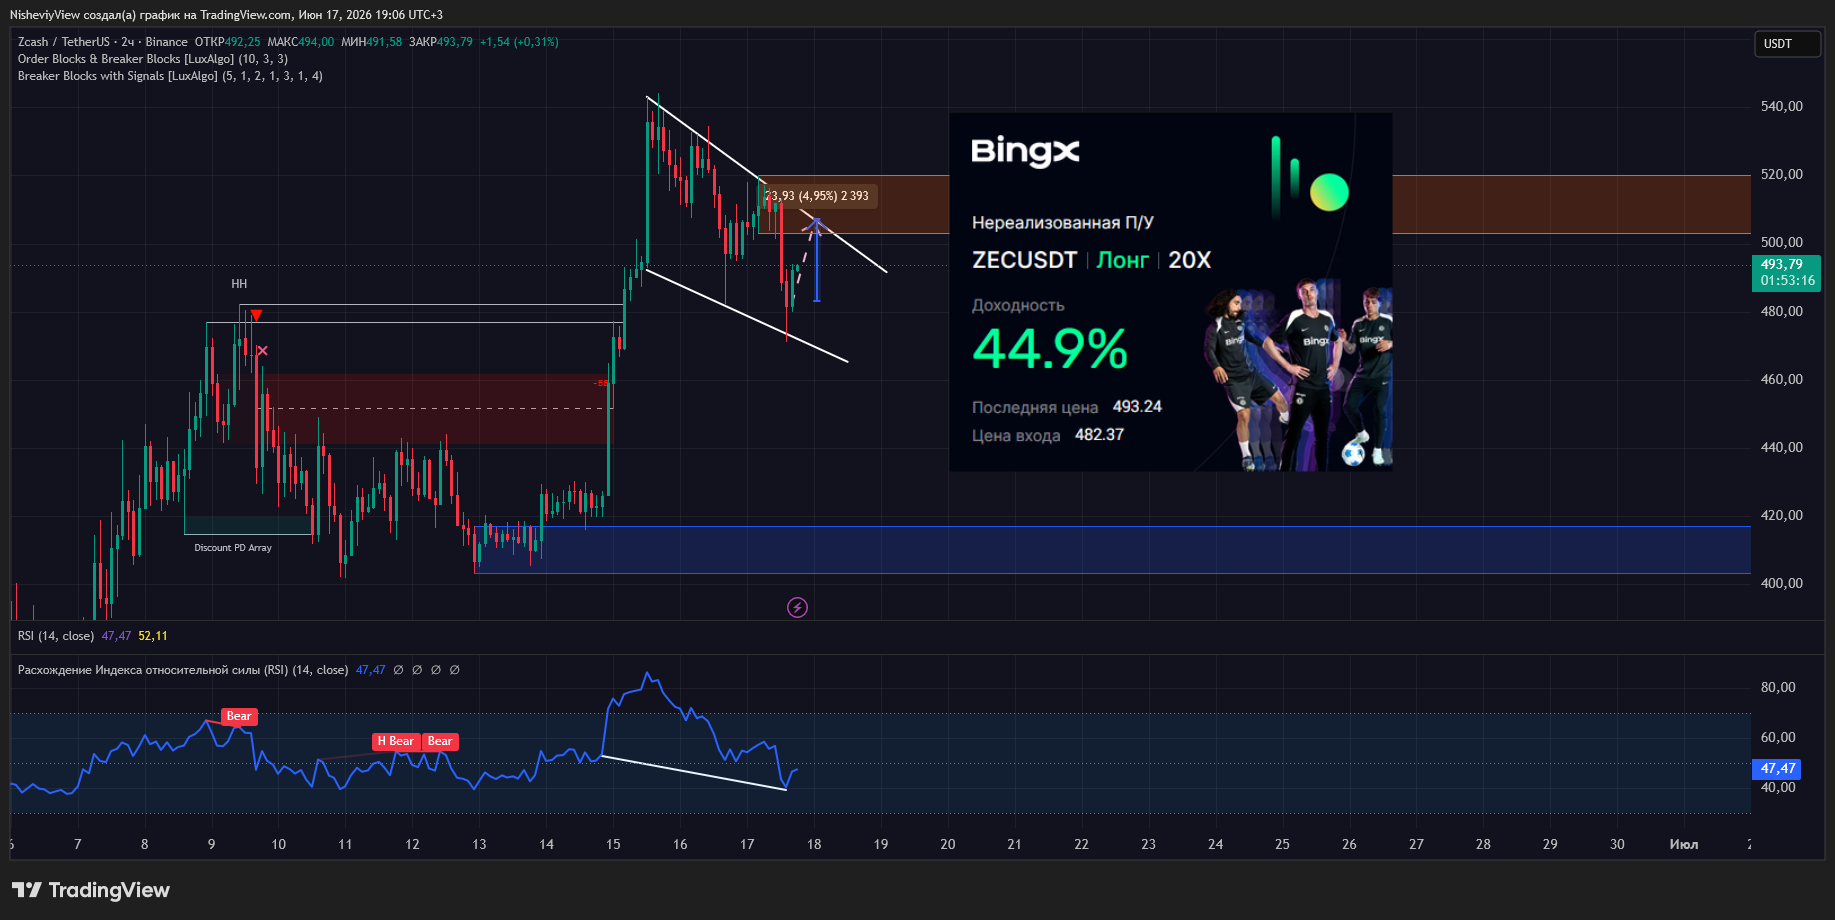The height and width of the screenshot is (920, 1835).
Task: Click the 60,00 RSI axis label
Action: click(x=1778, y=737)
